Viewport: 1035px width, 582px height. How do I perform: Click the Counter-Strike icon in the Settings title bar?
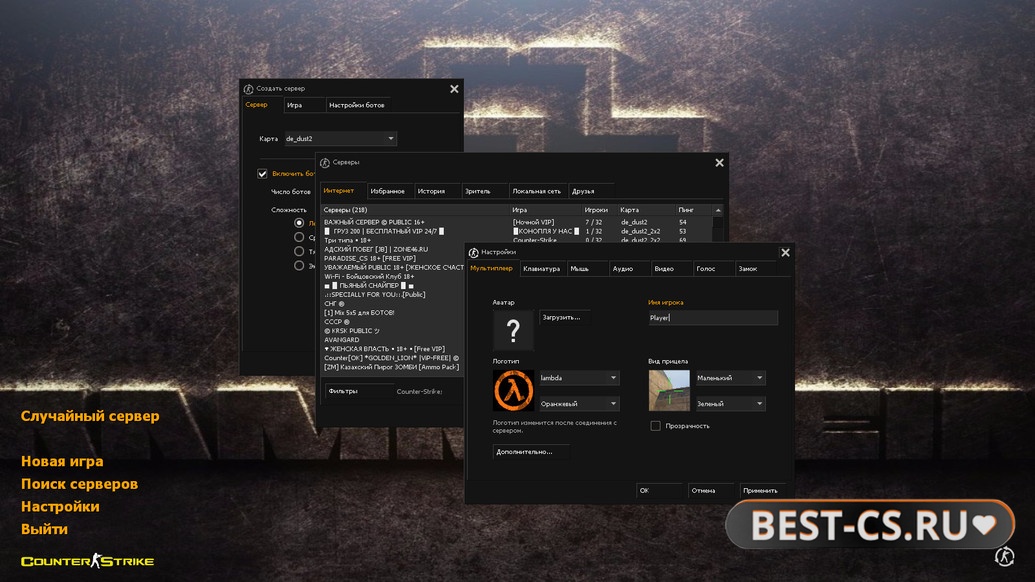click(x=473, y=252)
